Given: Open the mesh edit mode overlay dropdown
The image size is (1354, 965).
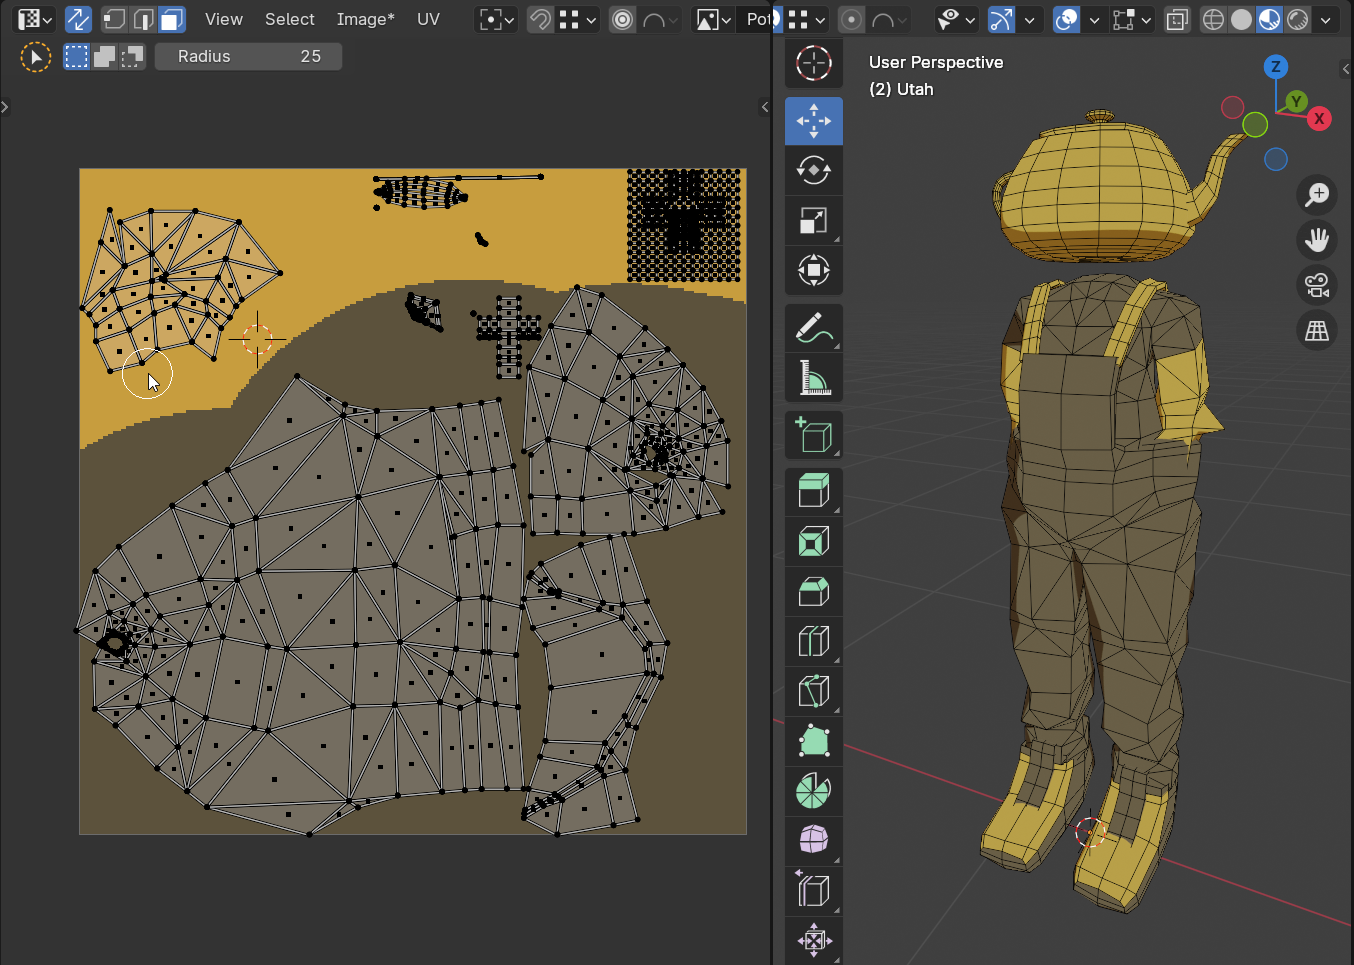Looking at the screenshot, I should tap(1132, 19).
